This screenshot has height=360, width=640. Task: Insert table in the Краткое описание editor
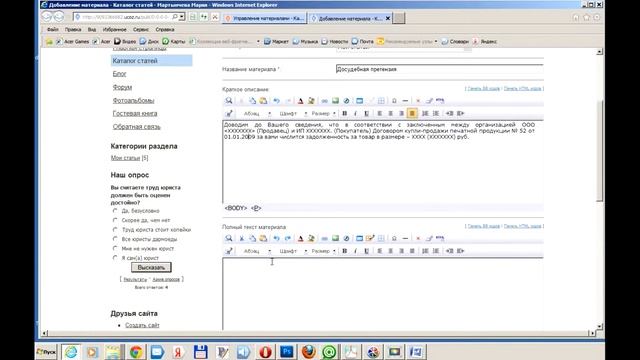click(381, 100)
